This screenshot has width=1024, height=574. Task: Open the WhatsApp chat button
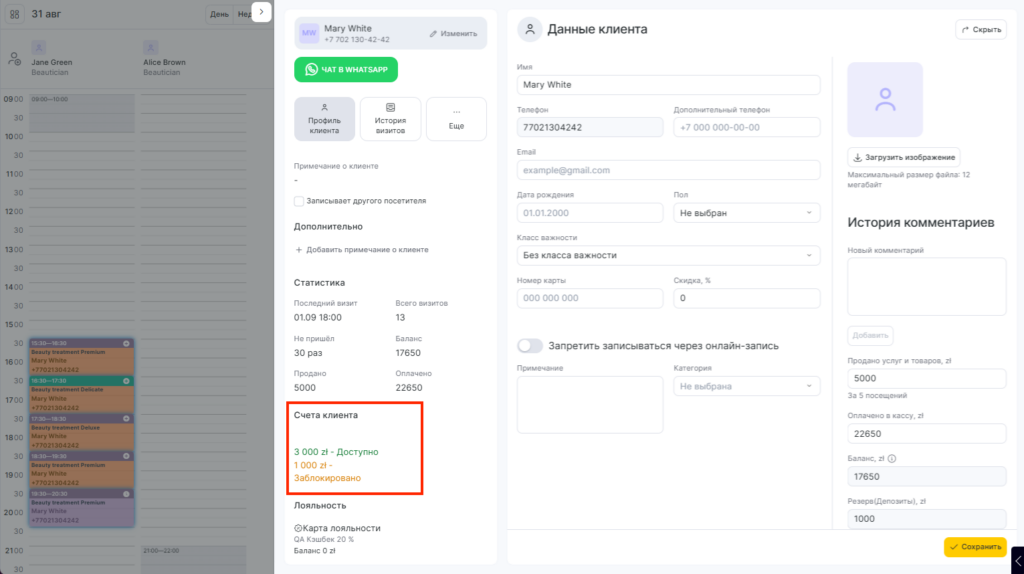tap(345, 69)
